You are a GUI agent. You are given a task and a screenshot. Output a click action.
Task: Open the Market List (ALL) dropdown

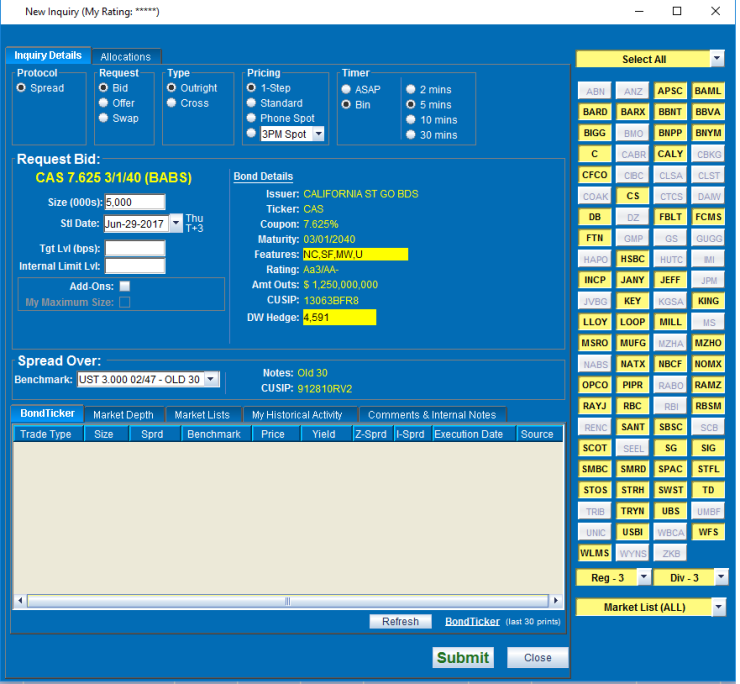coord(716,607)
